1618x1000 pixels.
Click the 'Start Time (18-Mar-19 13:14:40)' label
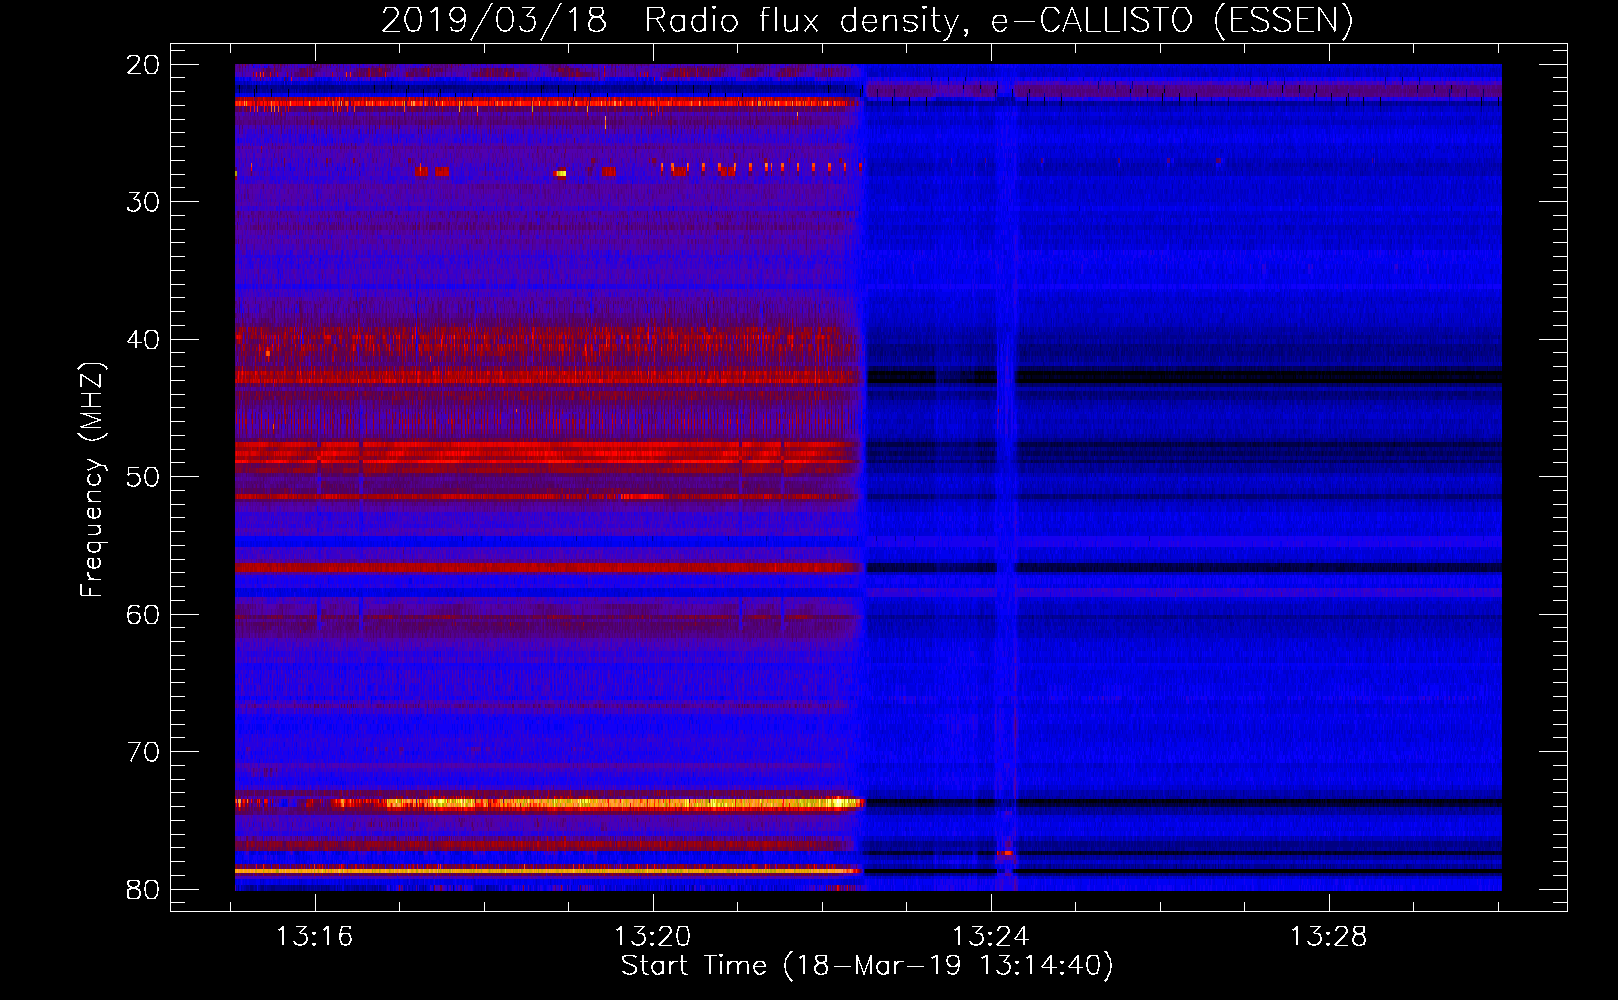click(867, 966)
